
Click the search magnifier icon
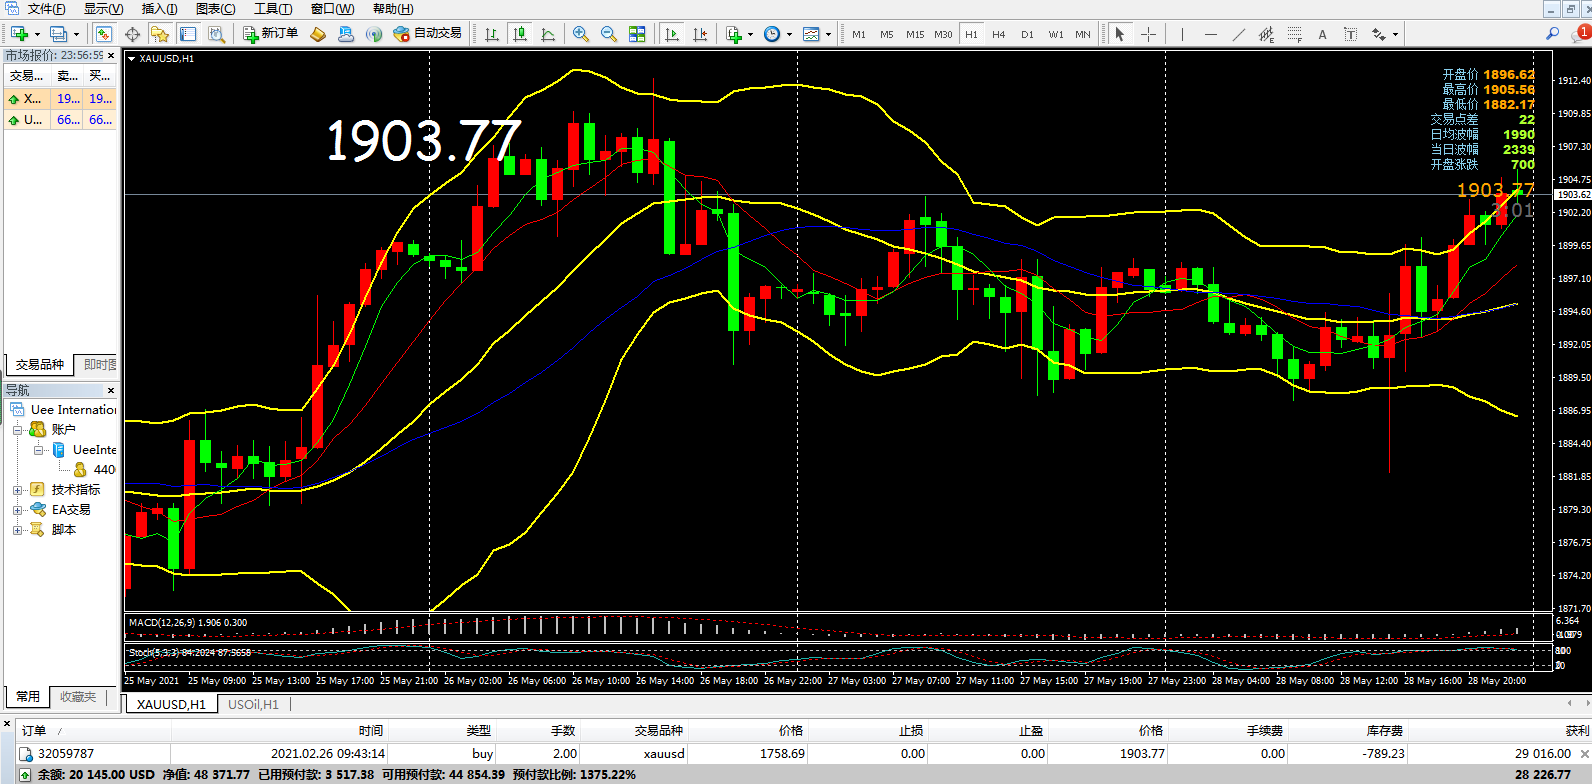coord(1552,34)
